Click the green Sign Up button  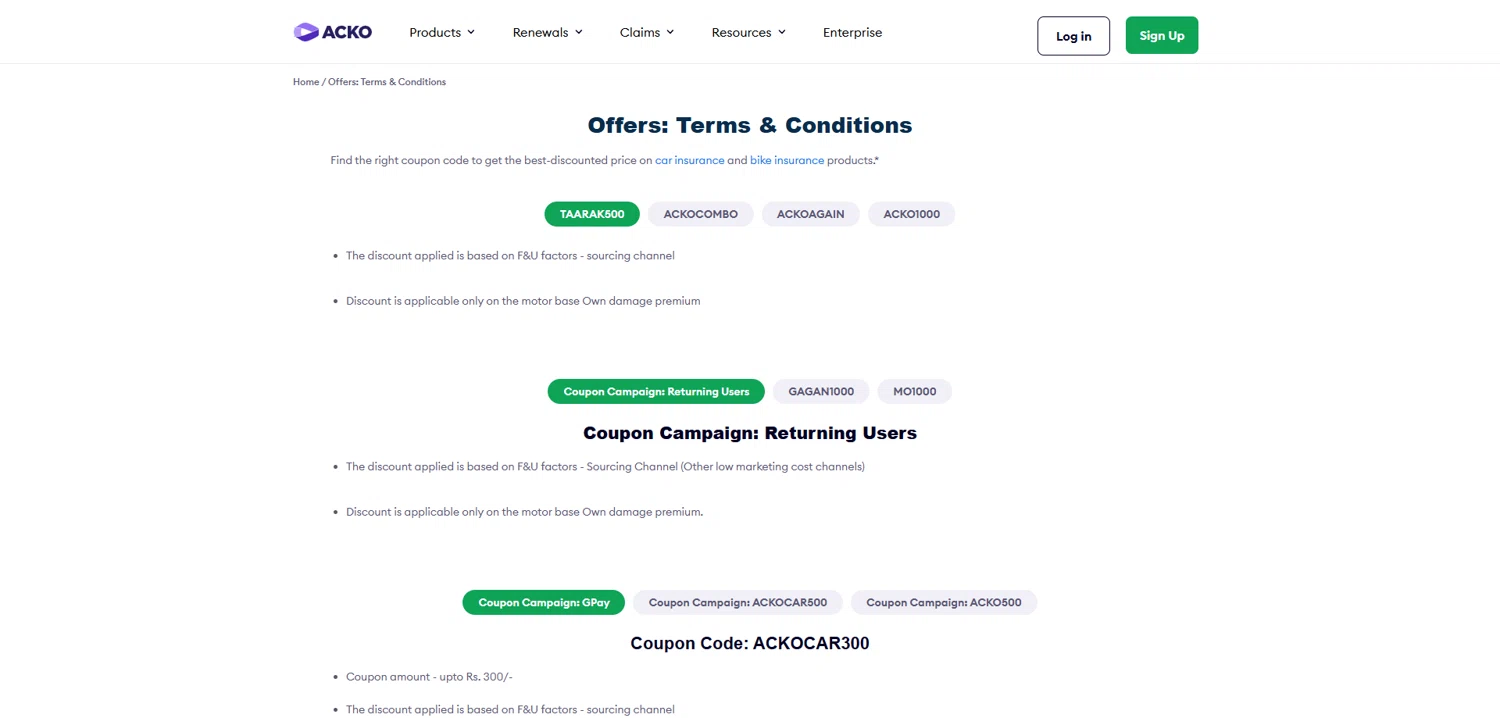click(x=1162, y=35)
